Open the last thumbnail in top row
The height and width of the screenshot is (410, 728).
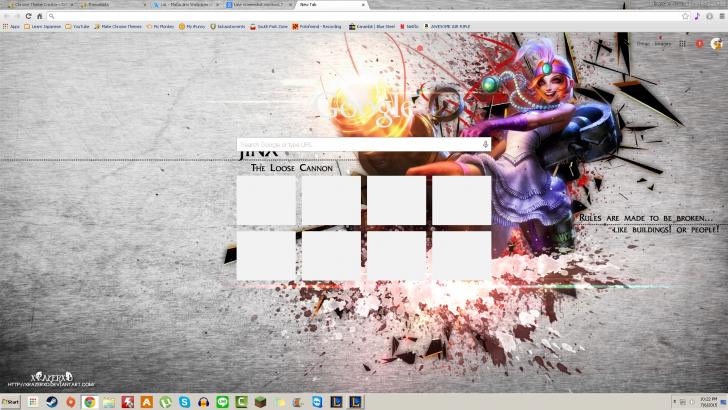coord(462,200)
